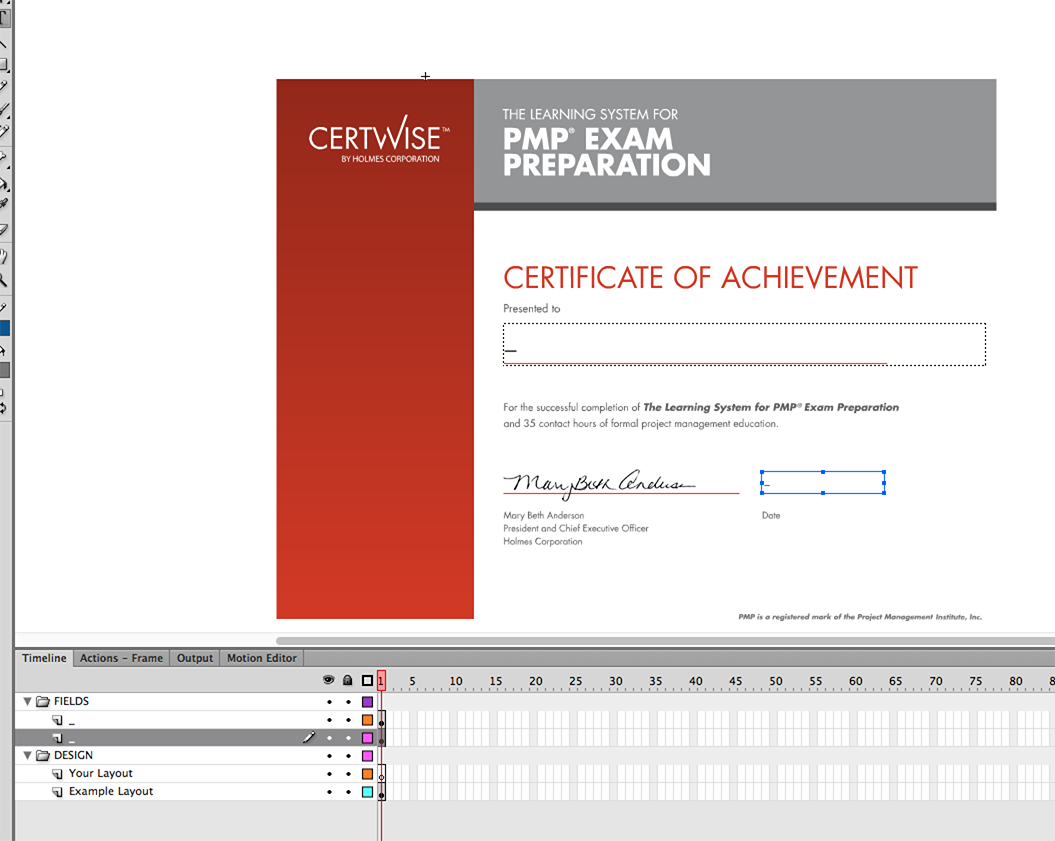
Task: Open the Motion Editor tab
Action: (x=261, y=658)
